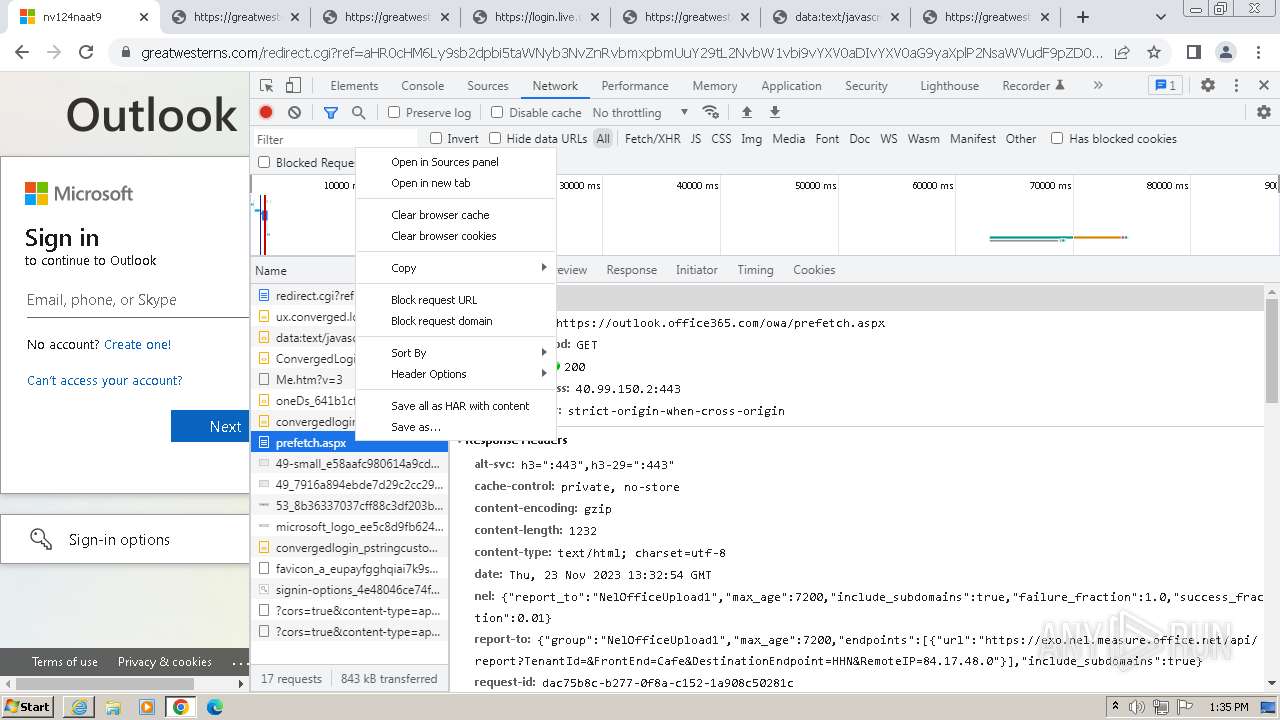The height and width of the screenshot is (720, 1280).
Task: Open a new browser tab
Action: [1083, 17]
